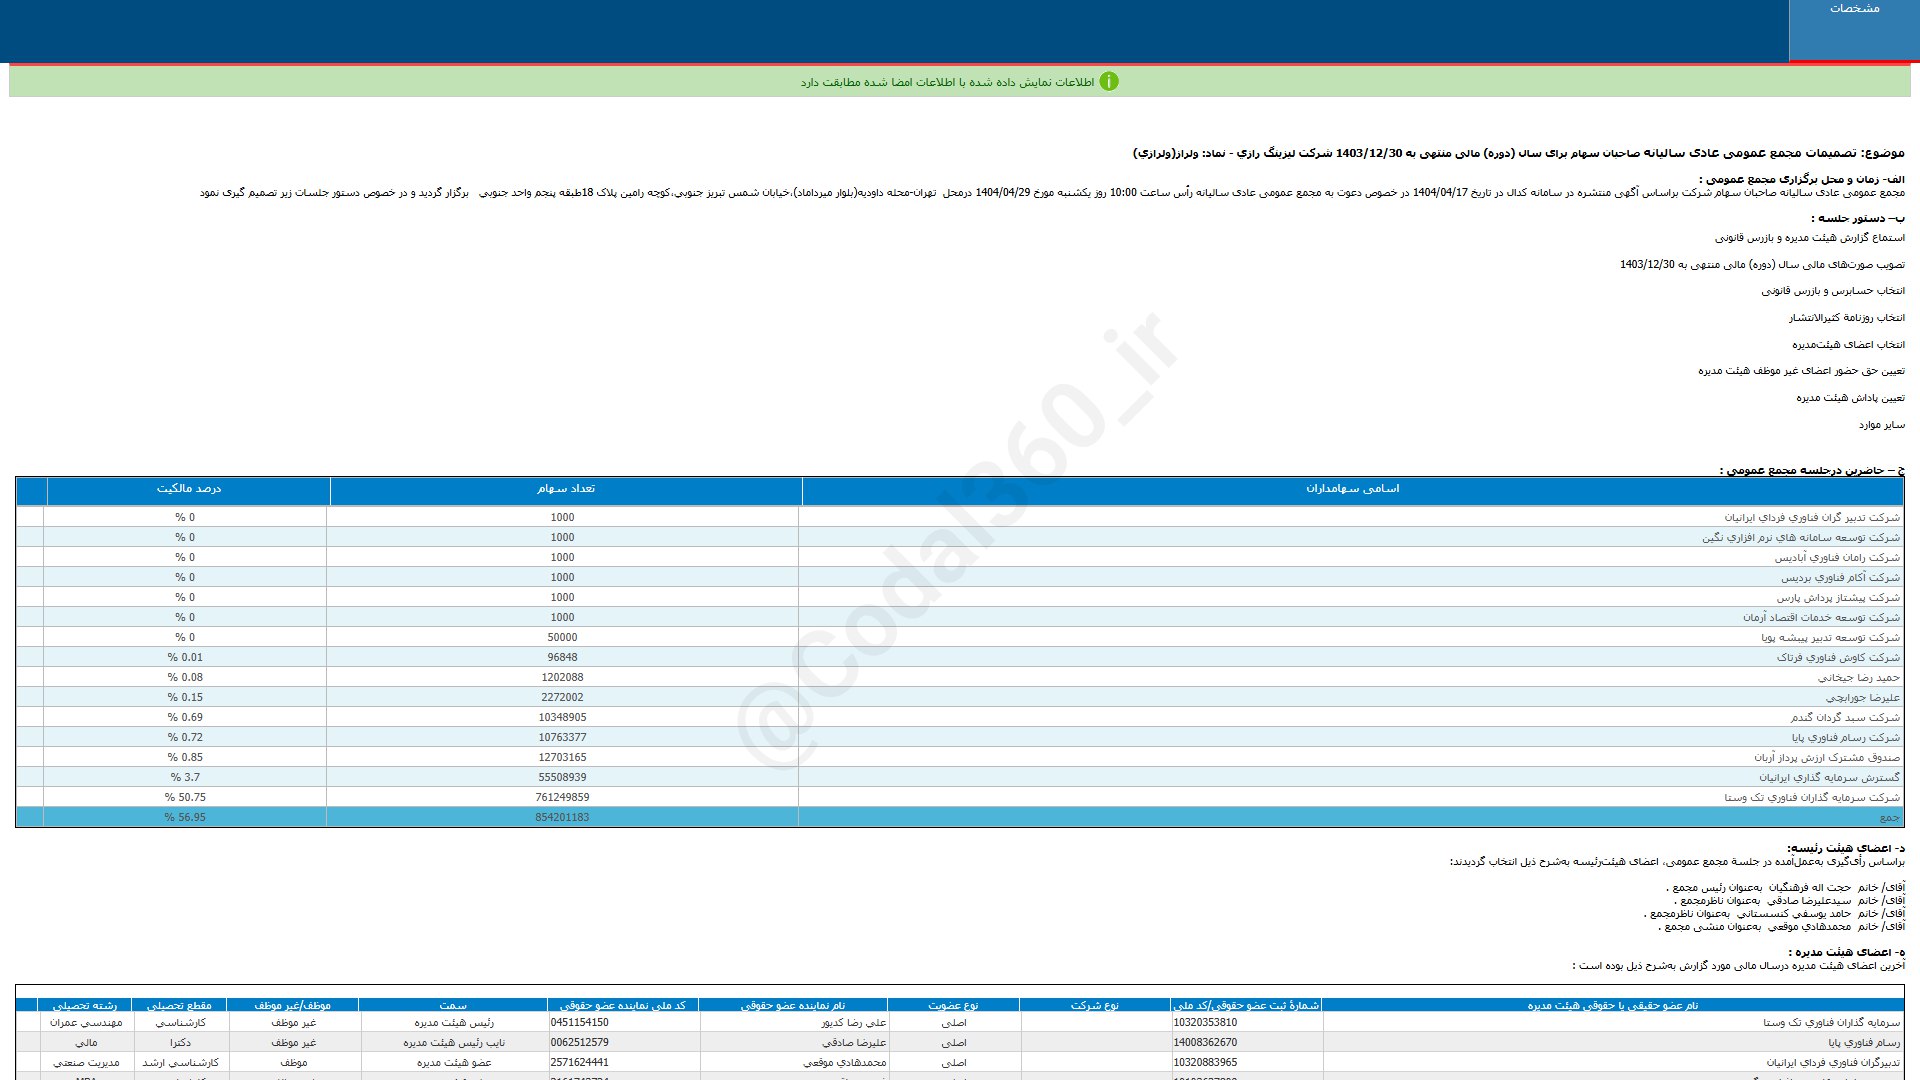This screenshot has width=1920, height=1080.
Task: Select share count 10763377
Action: coord(562,738)
